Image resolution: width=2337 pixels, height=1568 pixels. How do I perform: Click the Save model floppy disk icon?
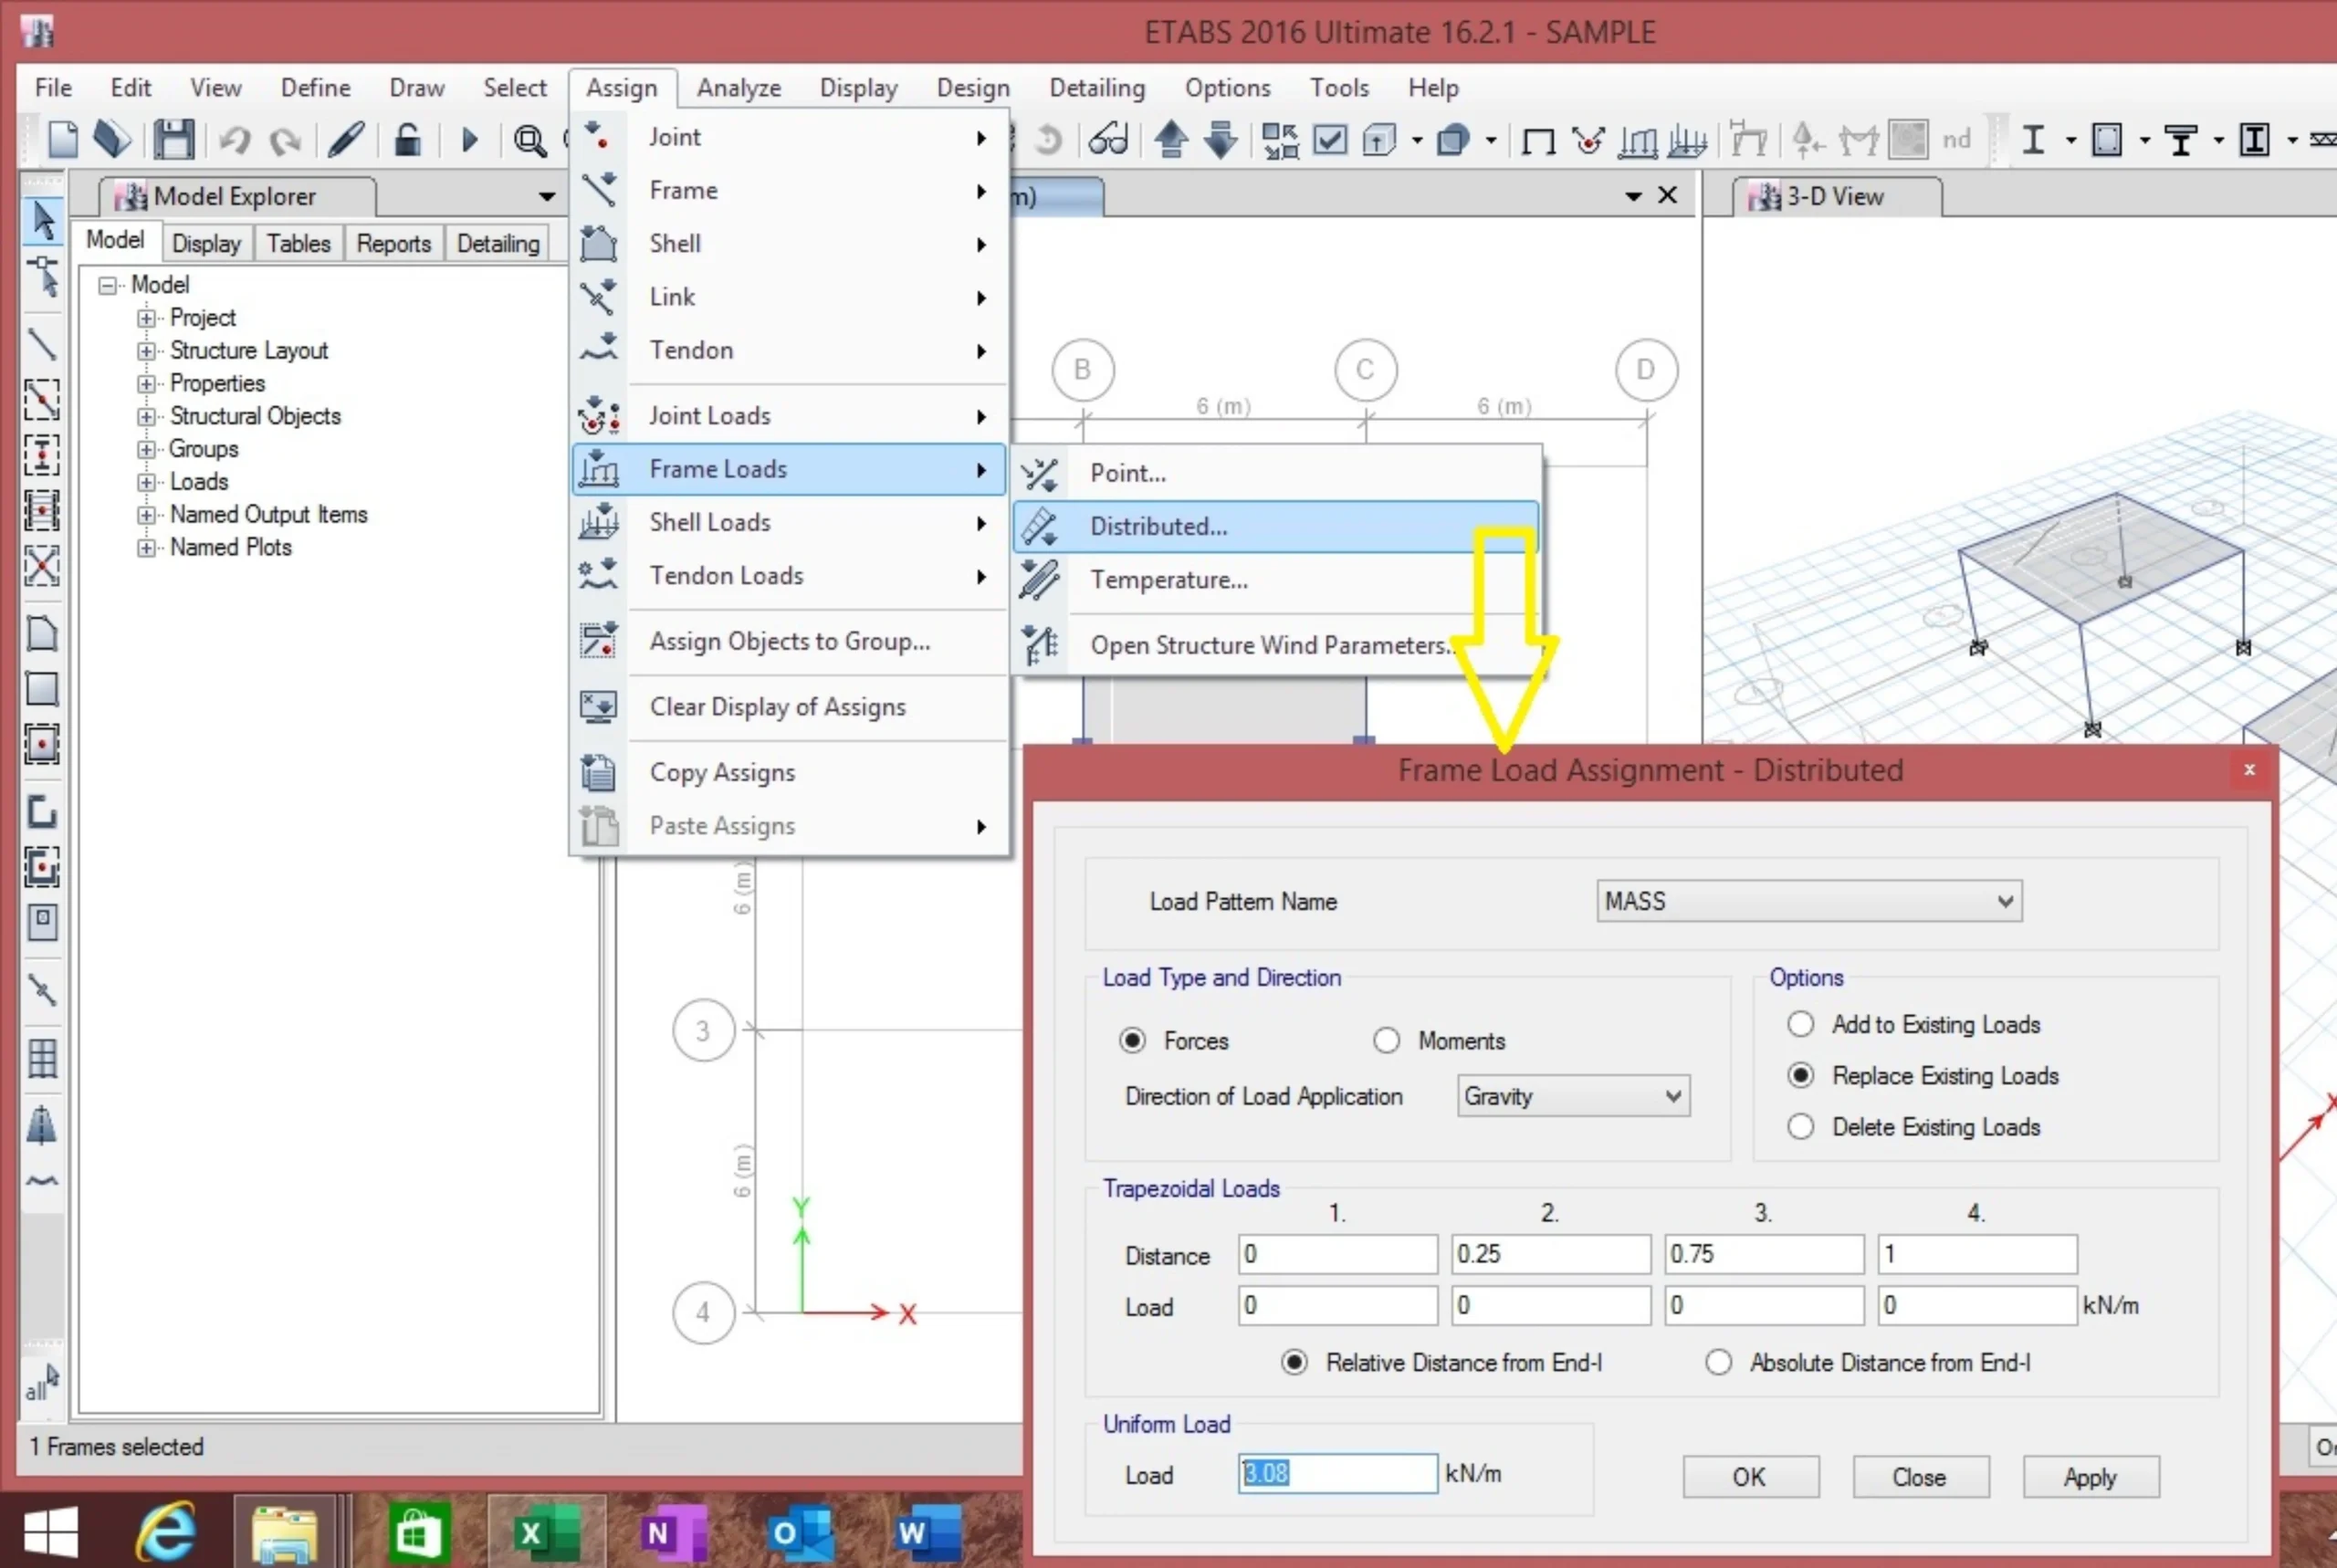174,140
